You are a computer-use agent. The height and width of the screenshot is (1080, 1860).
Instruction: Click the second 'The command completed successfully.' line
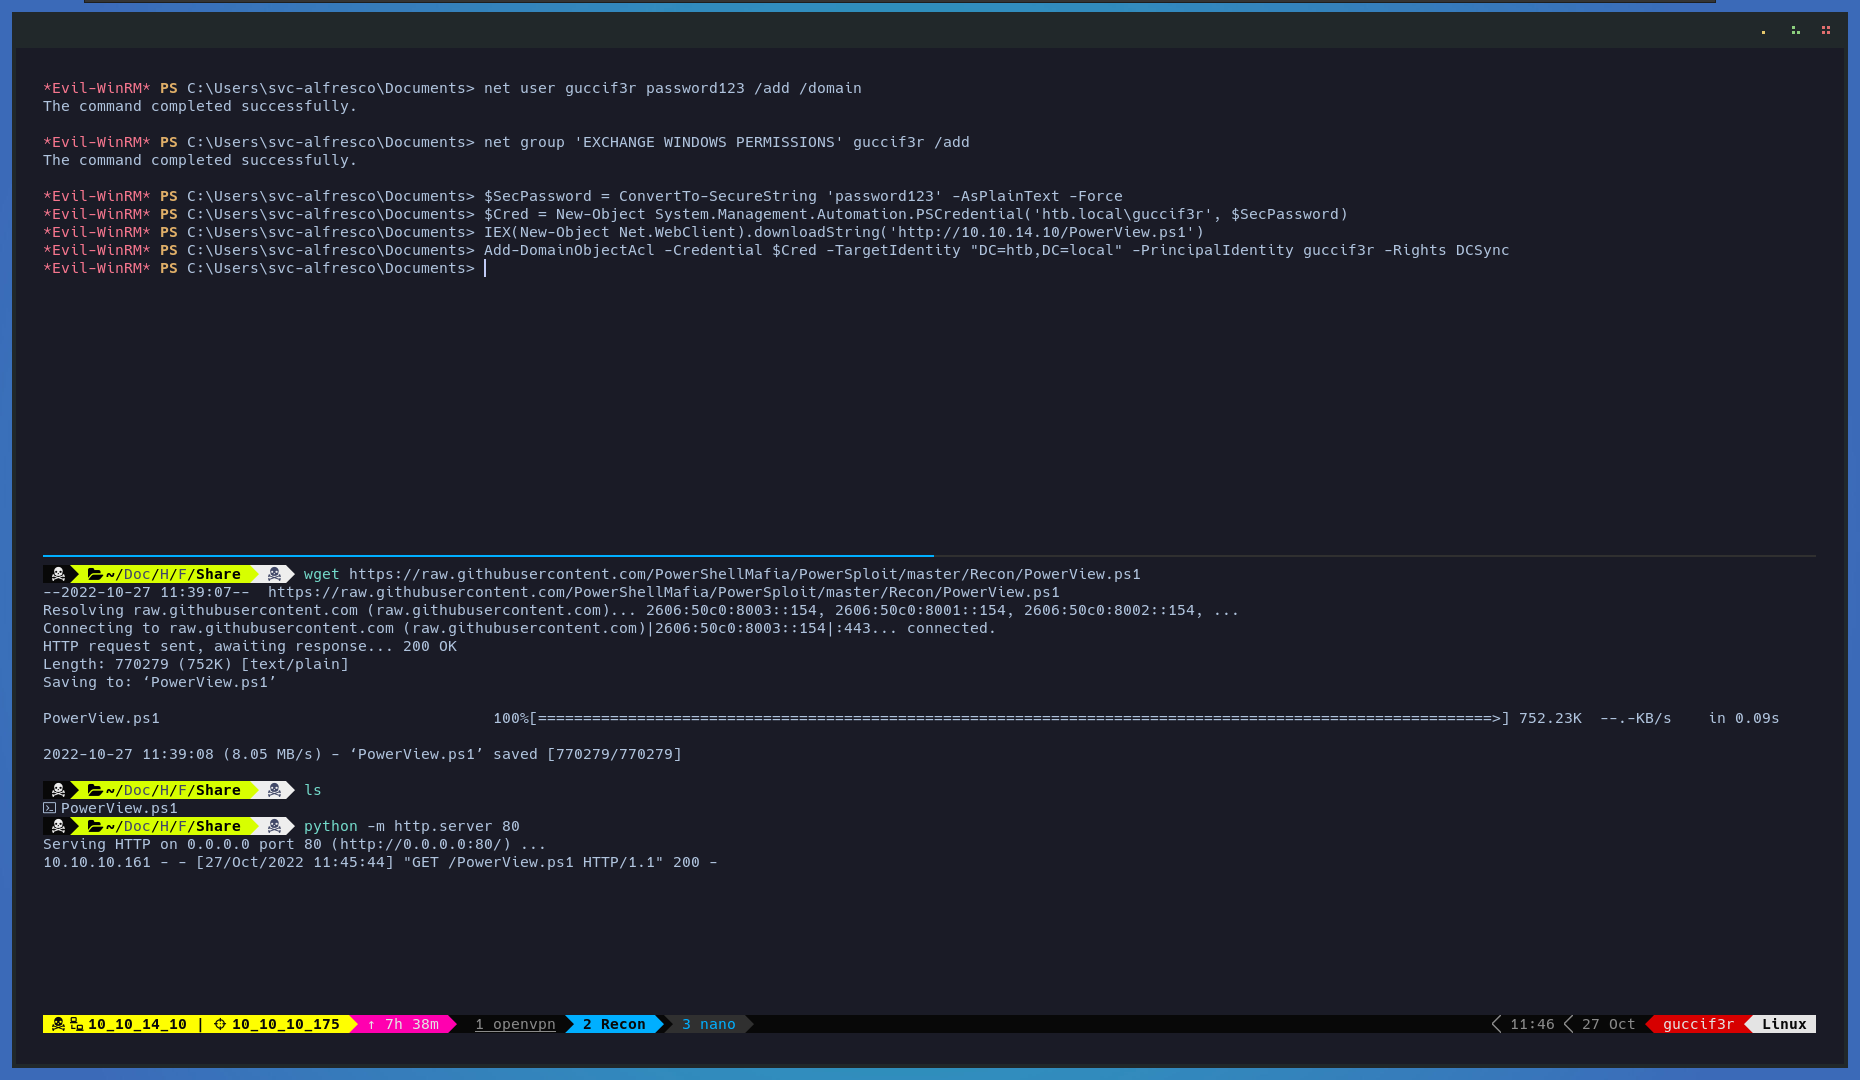coord(200,160)
